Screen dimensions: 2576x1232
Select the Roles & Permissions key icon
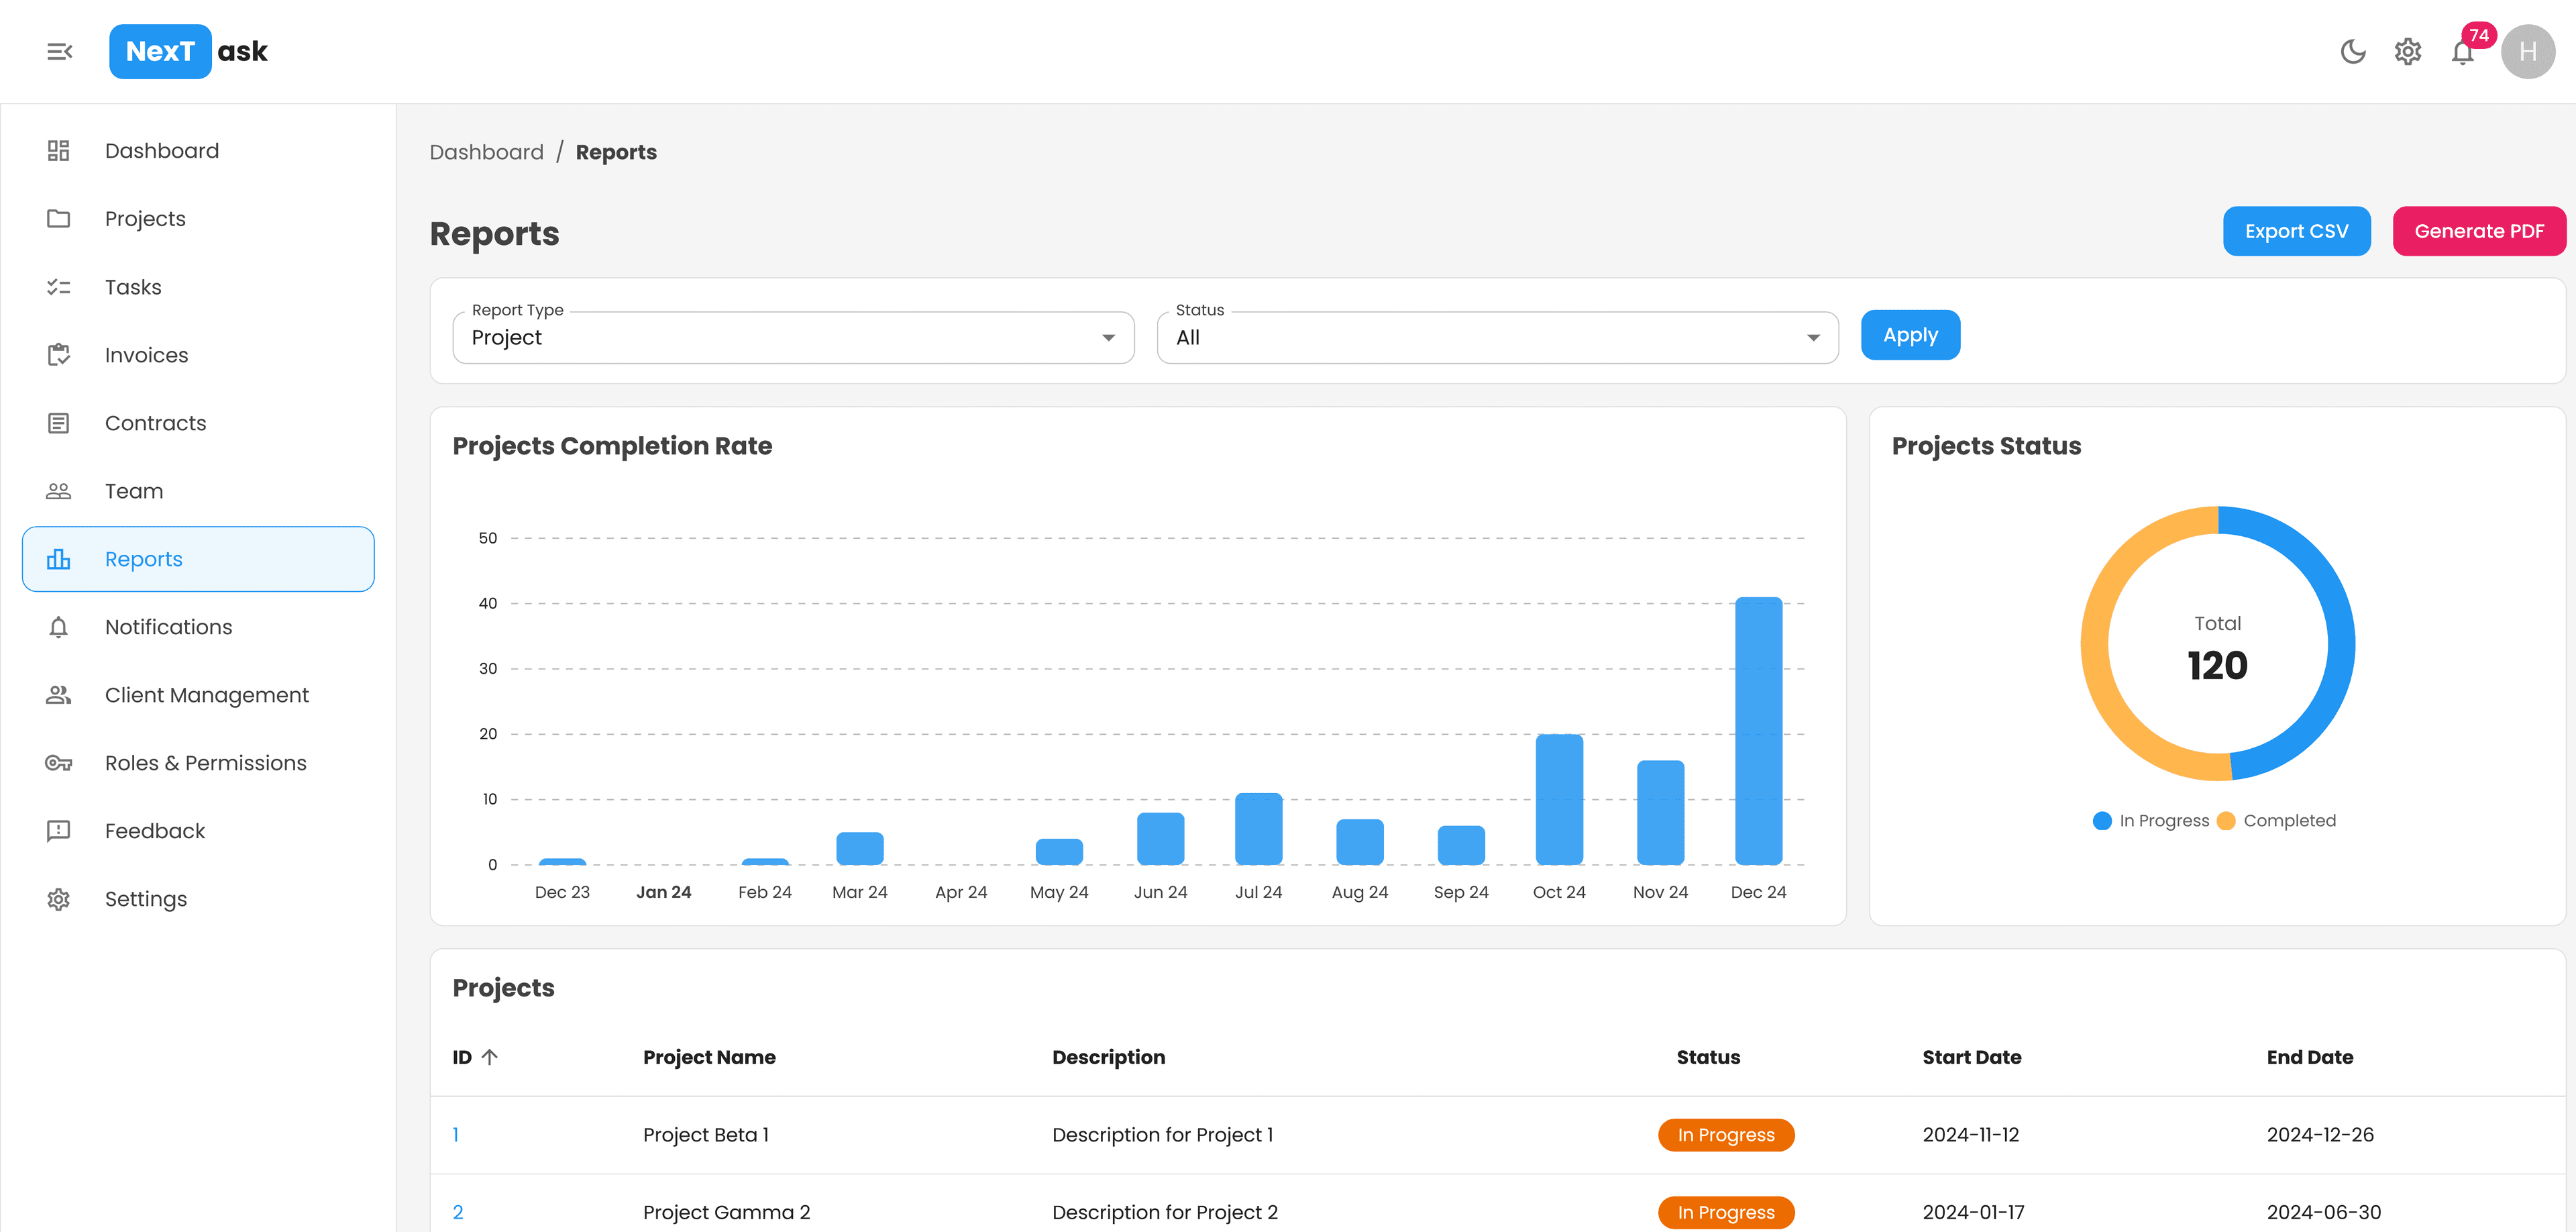pos(58,762)
